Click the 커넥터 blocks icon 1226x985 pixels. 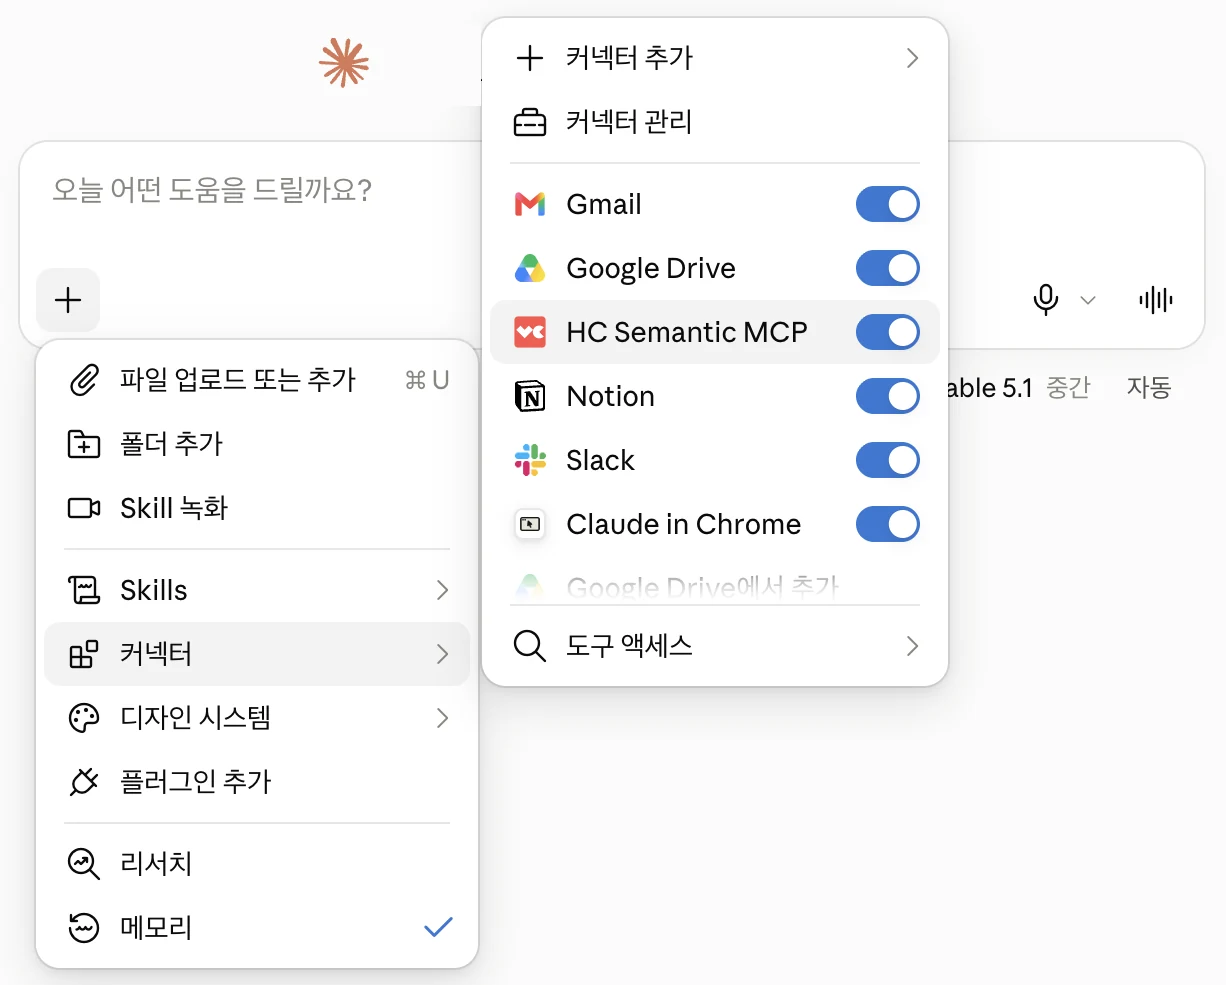pyautogui.click(x=84, y=654)
